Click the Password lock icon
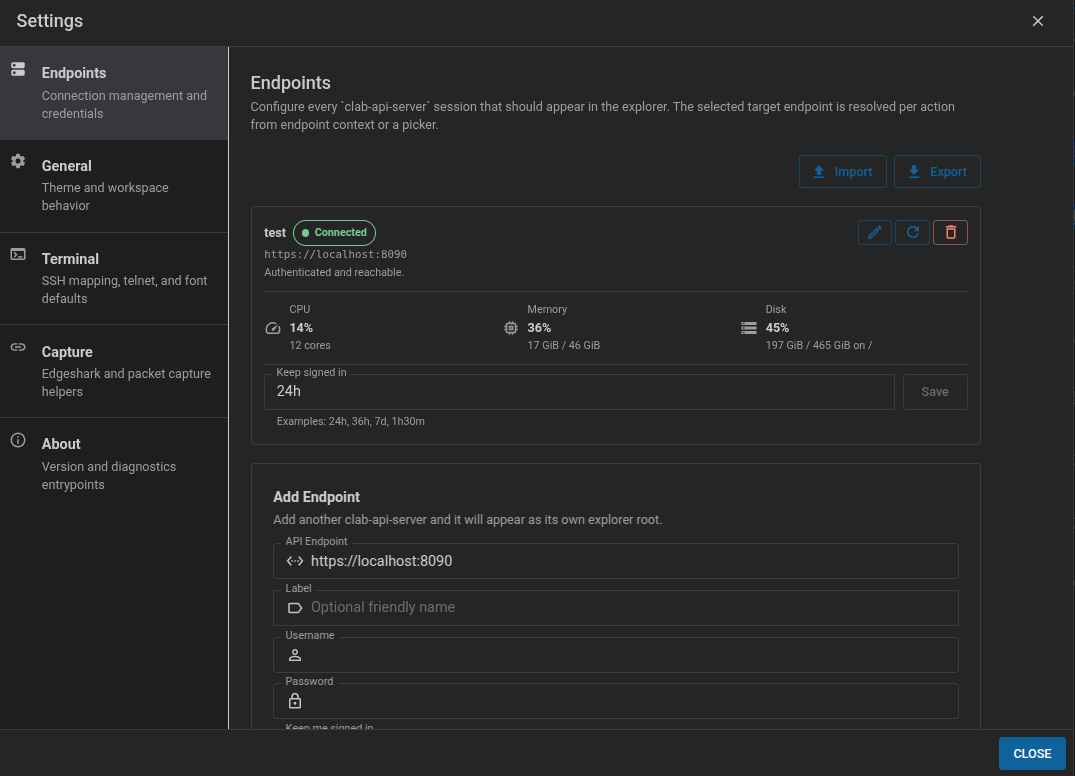 coord(295,701)
